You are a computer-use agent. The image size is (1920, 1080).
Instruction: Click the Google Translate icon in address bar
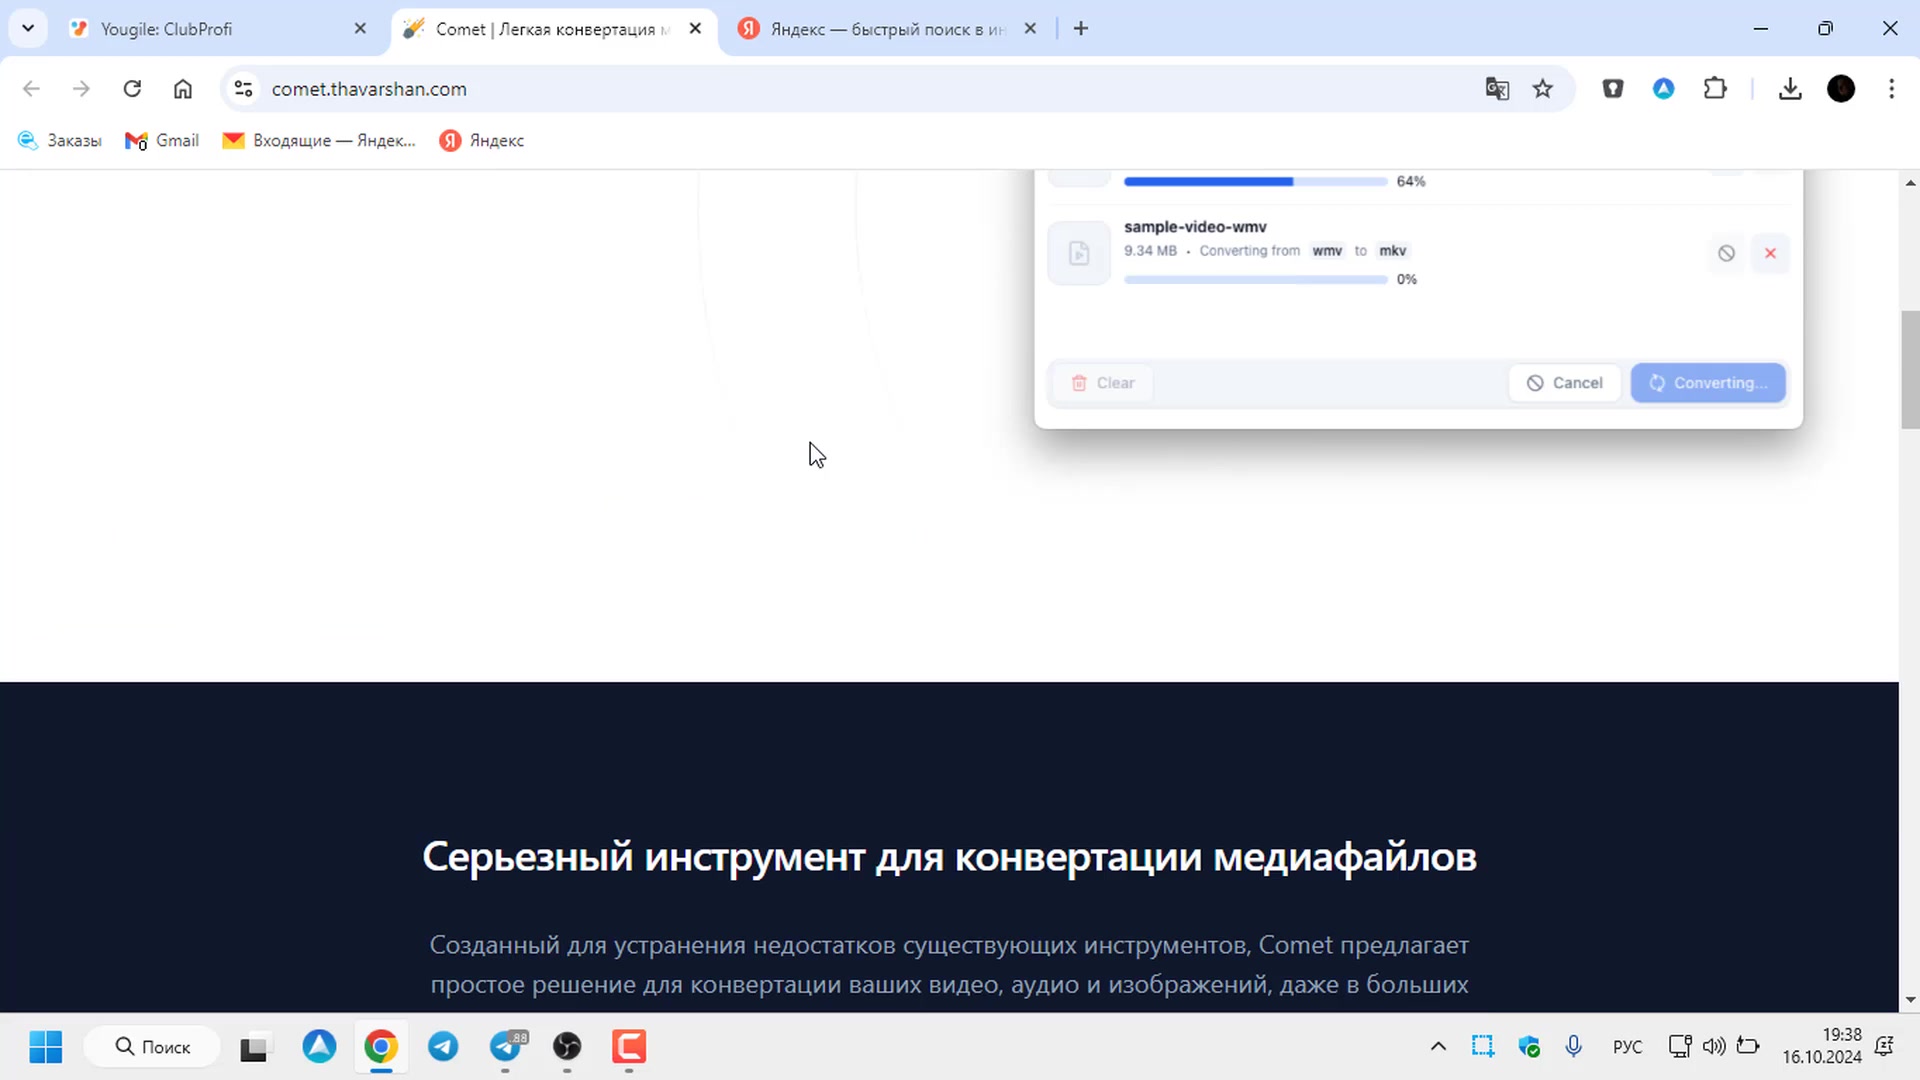(1497, 88)
